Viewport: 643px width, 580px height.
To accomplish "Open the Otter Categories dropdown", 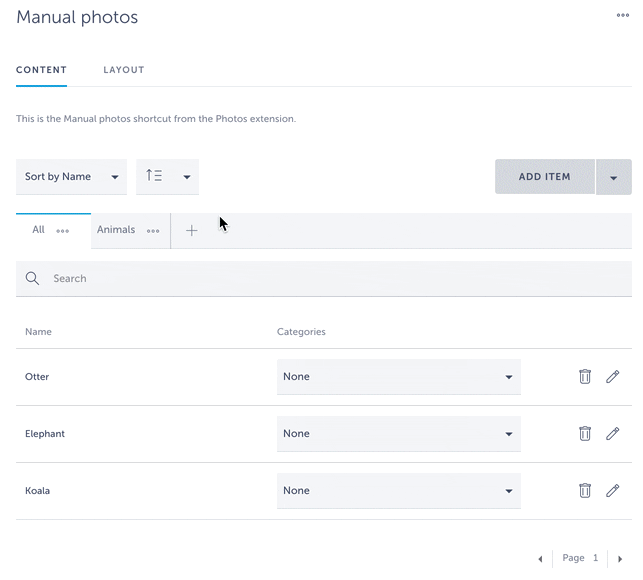I will pyautogui.click(x=398, y=377).
